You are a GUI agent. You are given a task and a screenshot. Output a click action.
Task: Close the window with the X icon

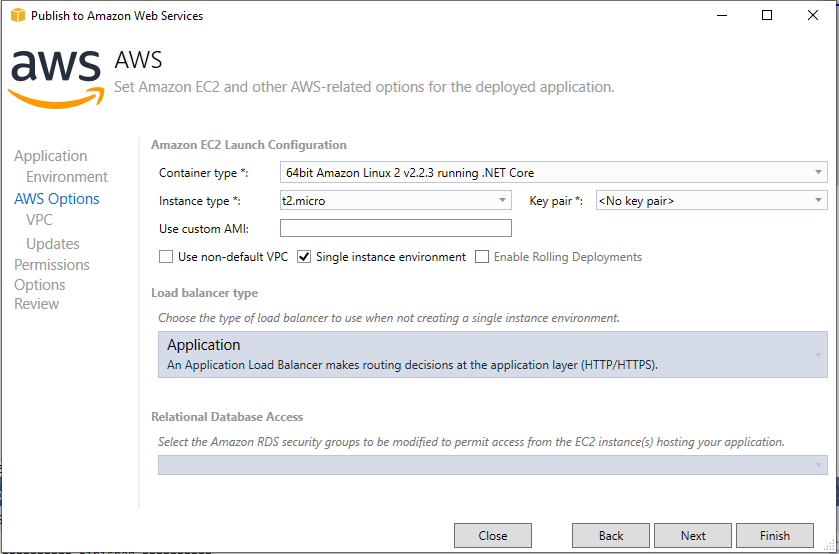point(813,15)
